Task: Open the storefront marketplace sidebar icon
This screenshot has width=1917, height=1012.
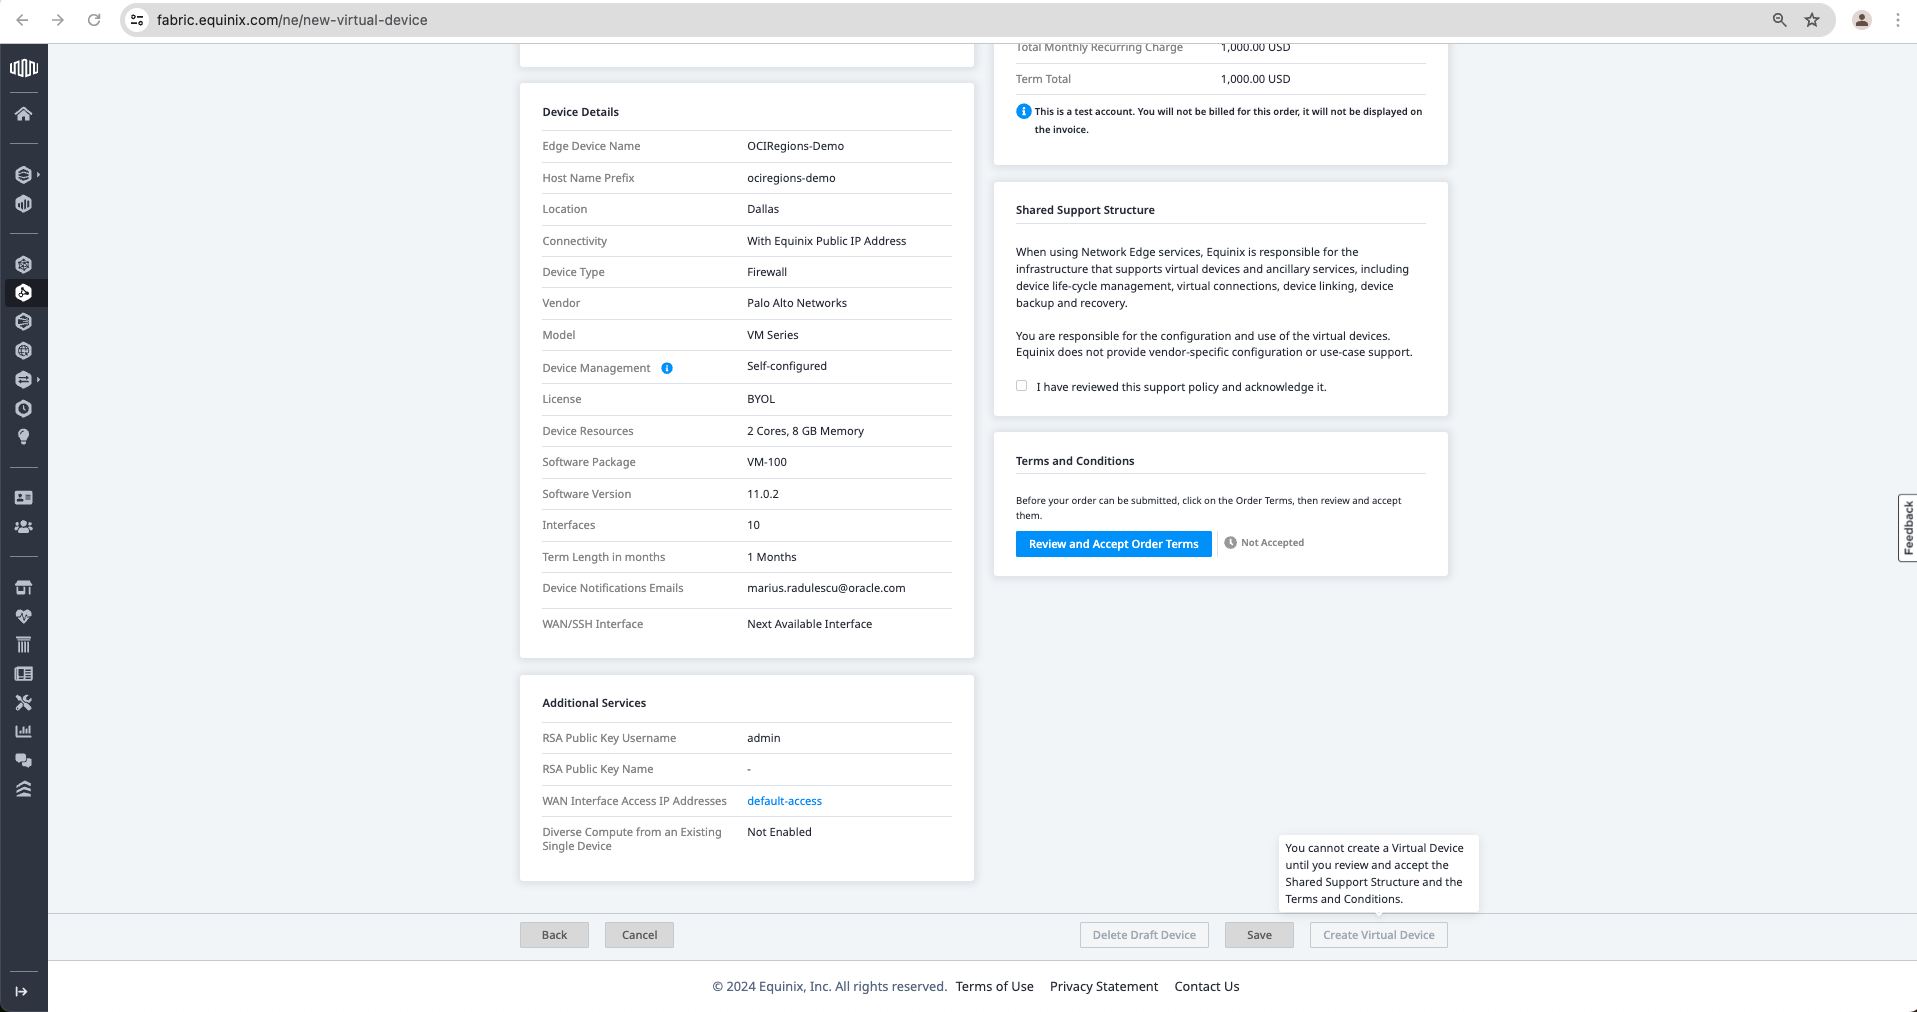Action: click(24, 588)
